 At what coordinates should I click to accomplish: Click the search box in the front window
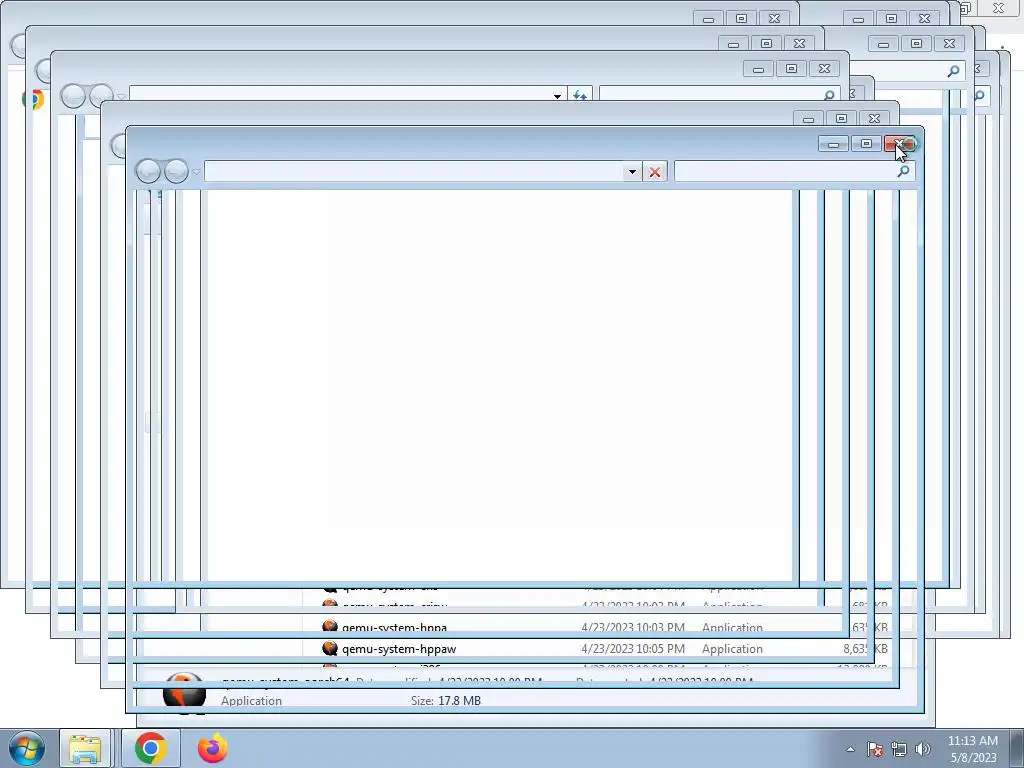[793, 172]
